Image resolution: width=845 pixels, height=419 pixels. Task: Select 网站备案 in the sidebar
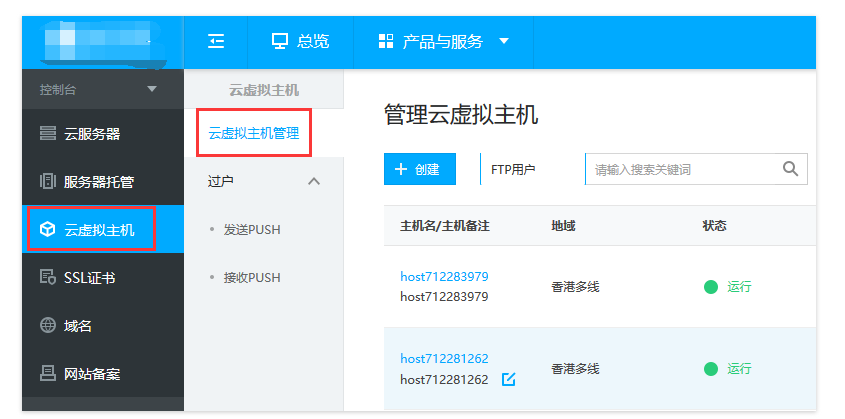pyautogui.click(x=103, y=373)
